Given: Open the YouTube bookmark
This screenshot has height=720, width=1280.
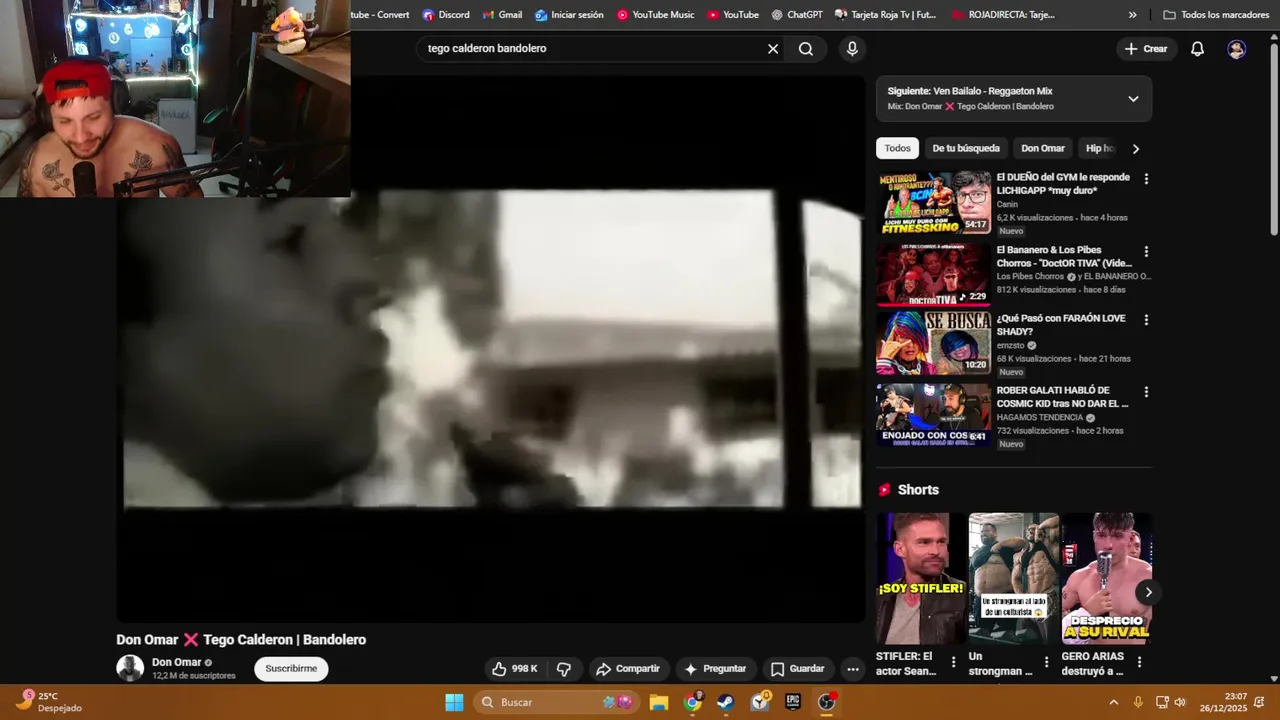Looking at the screenshot, I should [733, 15].
